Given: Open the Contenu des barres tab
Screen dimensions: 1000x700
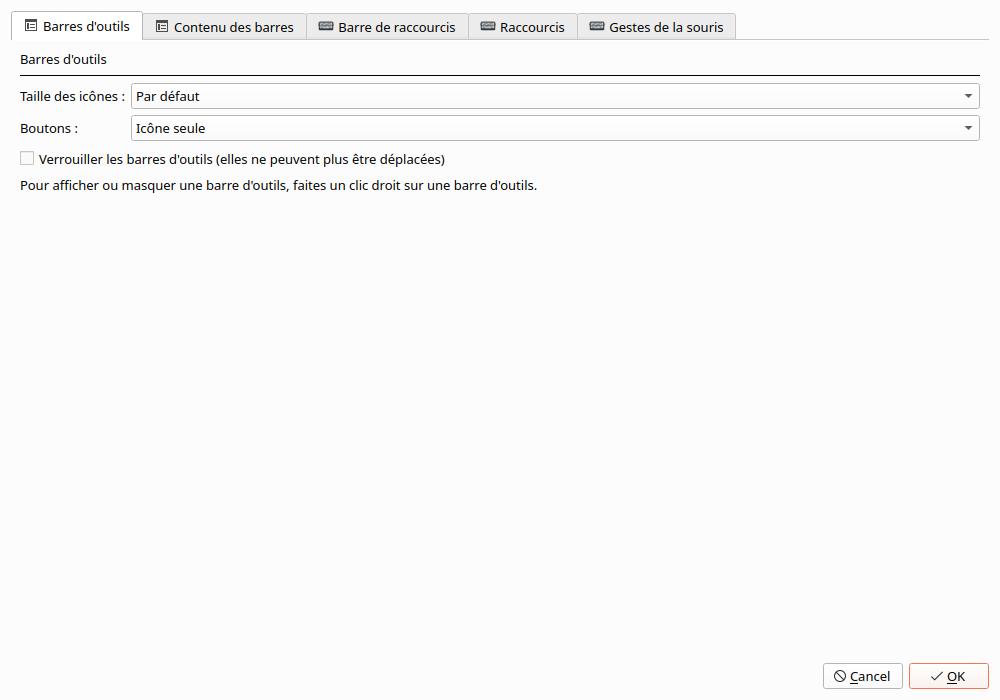Looking at the screenshot, I should (x=224, y=27).
